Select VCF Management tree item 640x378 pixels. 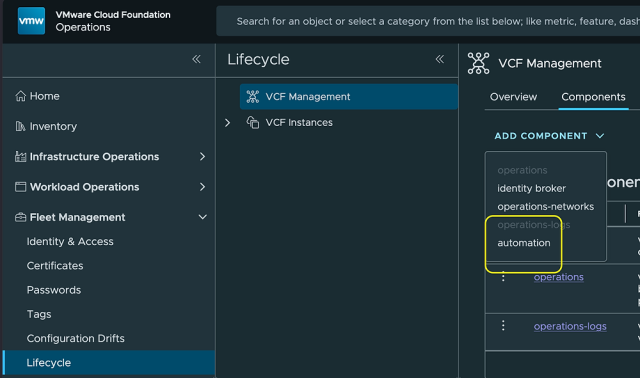[x=349, y=97]
